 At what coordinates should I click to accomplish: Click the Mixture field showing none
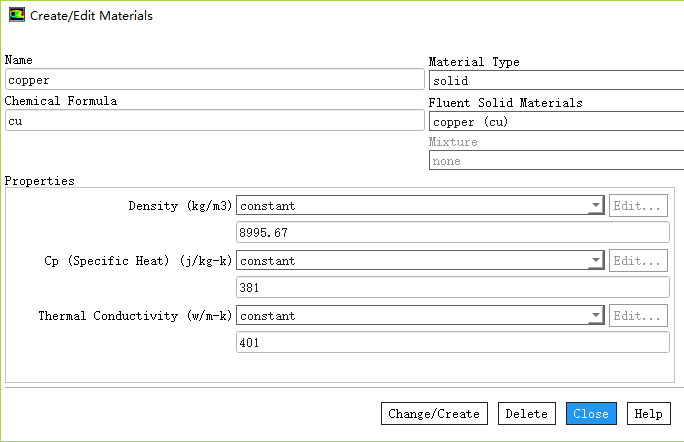[556, 161]
